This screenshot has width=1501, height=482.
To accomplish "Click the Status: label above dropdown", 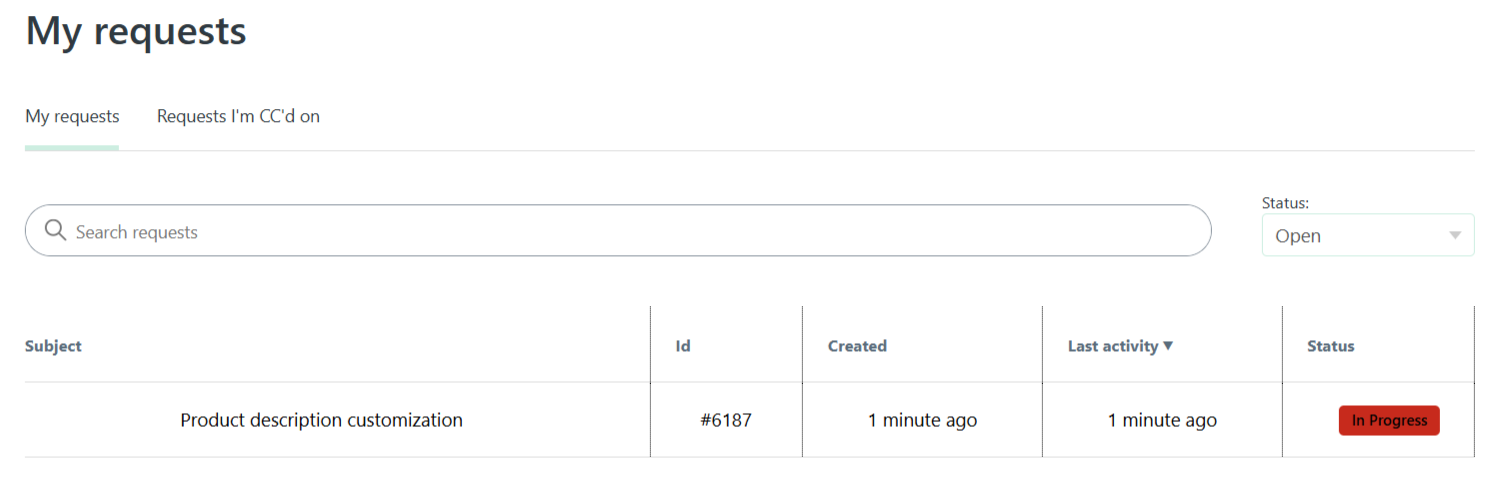I will 1285,203.
